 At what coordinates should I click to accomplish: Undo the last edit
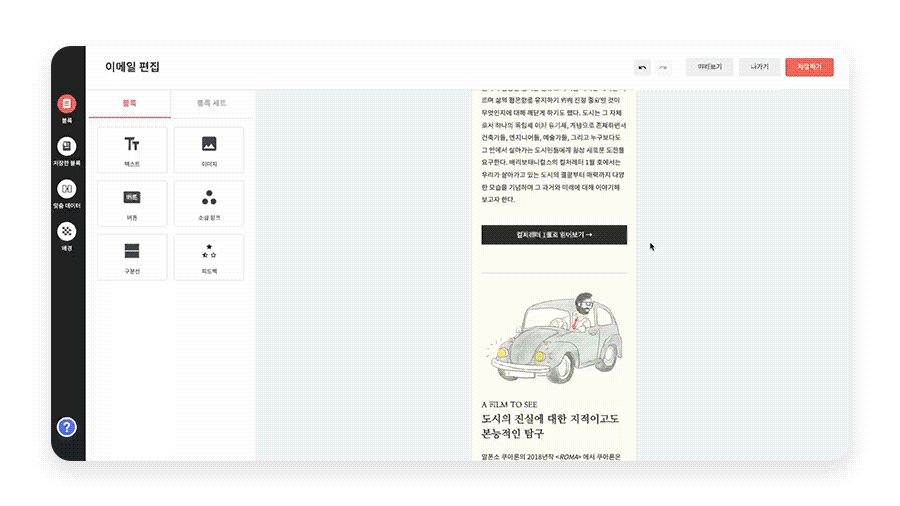642,67
